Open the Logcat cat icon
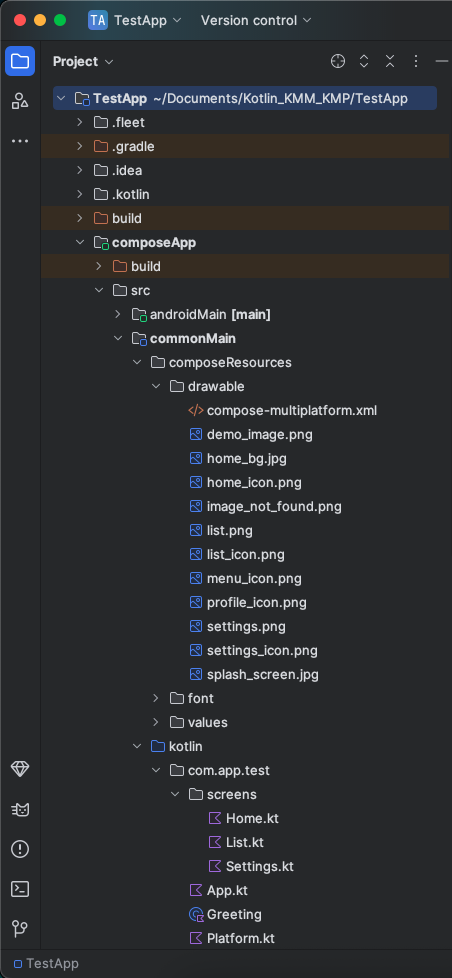 coord(20,810)
